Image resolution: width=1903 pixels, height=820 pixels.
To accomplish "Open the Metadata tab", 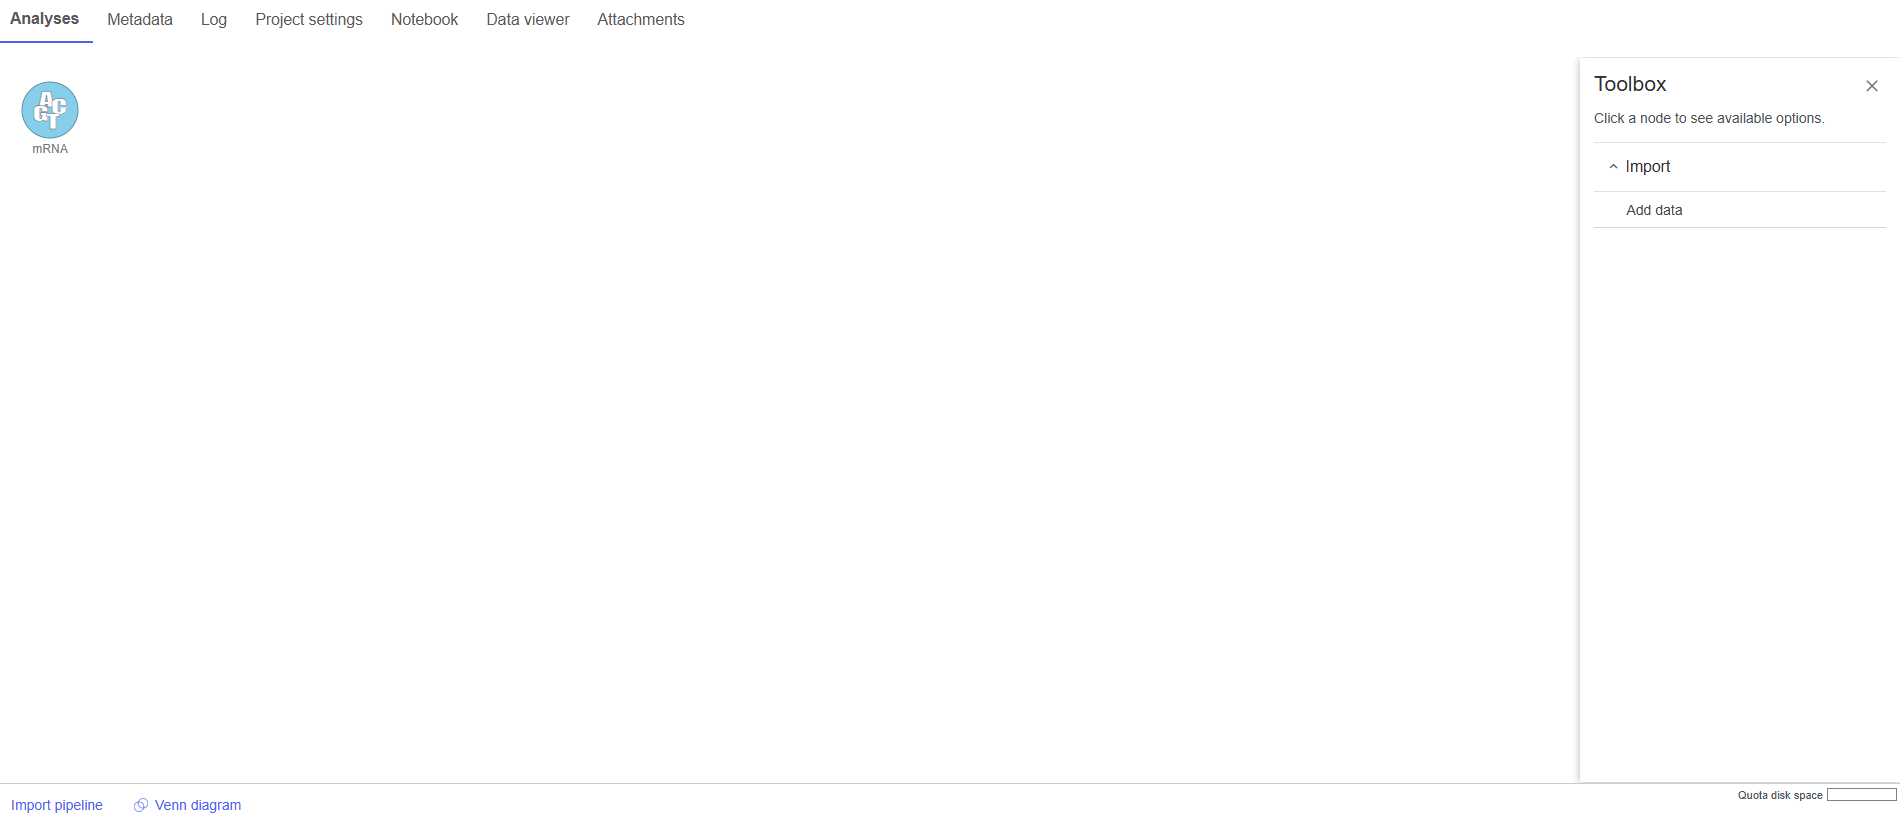I will pyautogui.click(x=140, y=20).
